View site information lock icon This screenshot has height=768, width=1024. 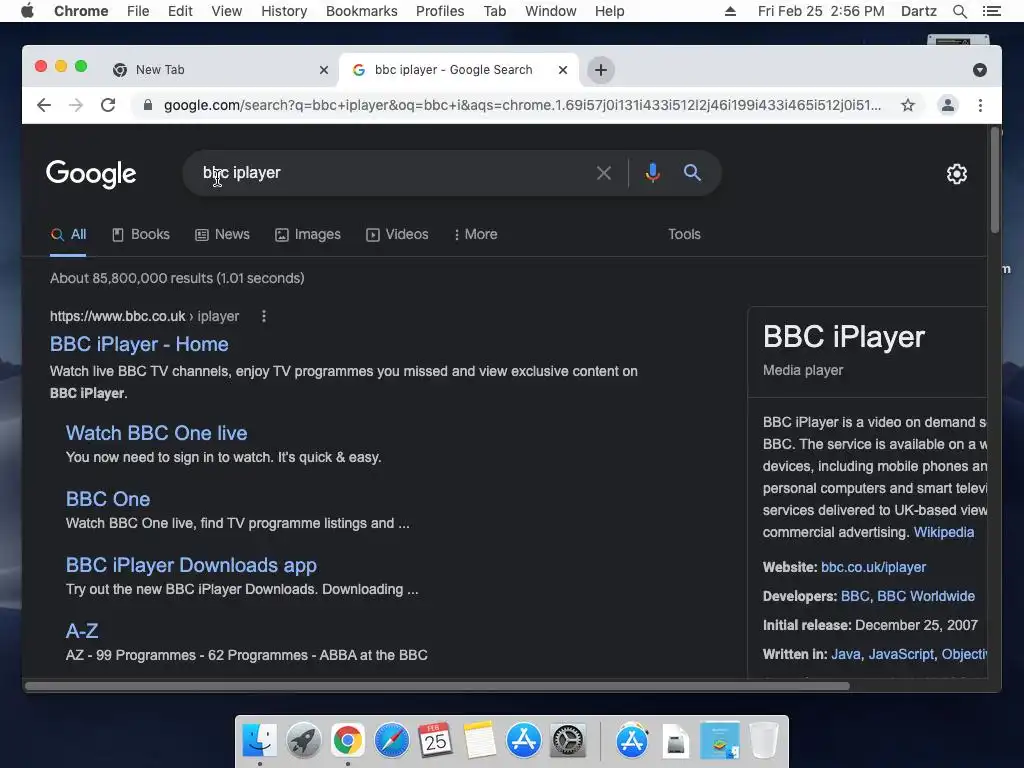click(x=148, y=105)
